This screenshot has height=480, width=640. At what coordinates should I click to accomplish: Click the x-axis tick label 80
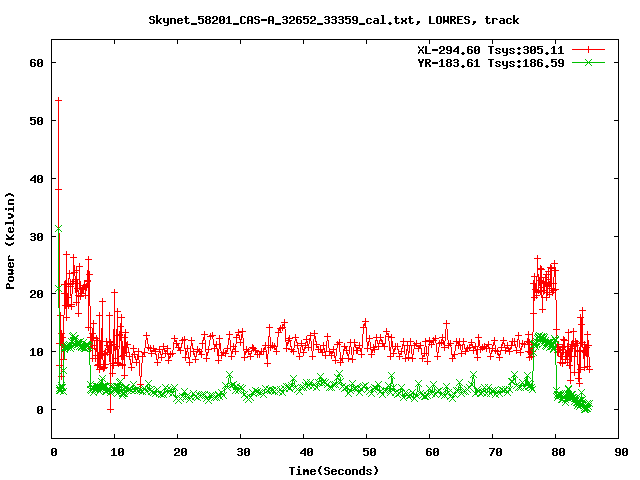click(x=558, y=452)
